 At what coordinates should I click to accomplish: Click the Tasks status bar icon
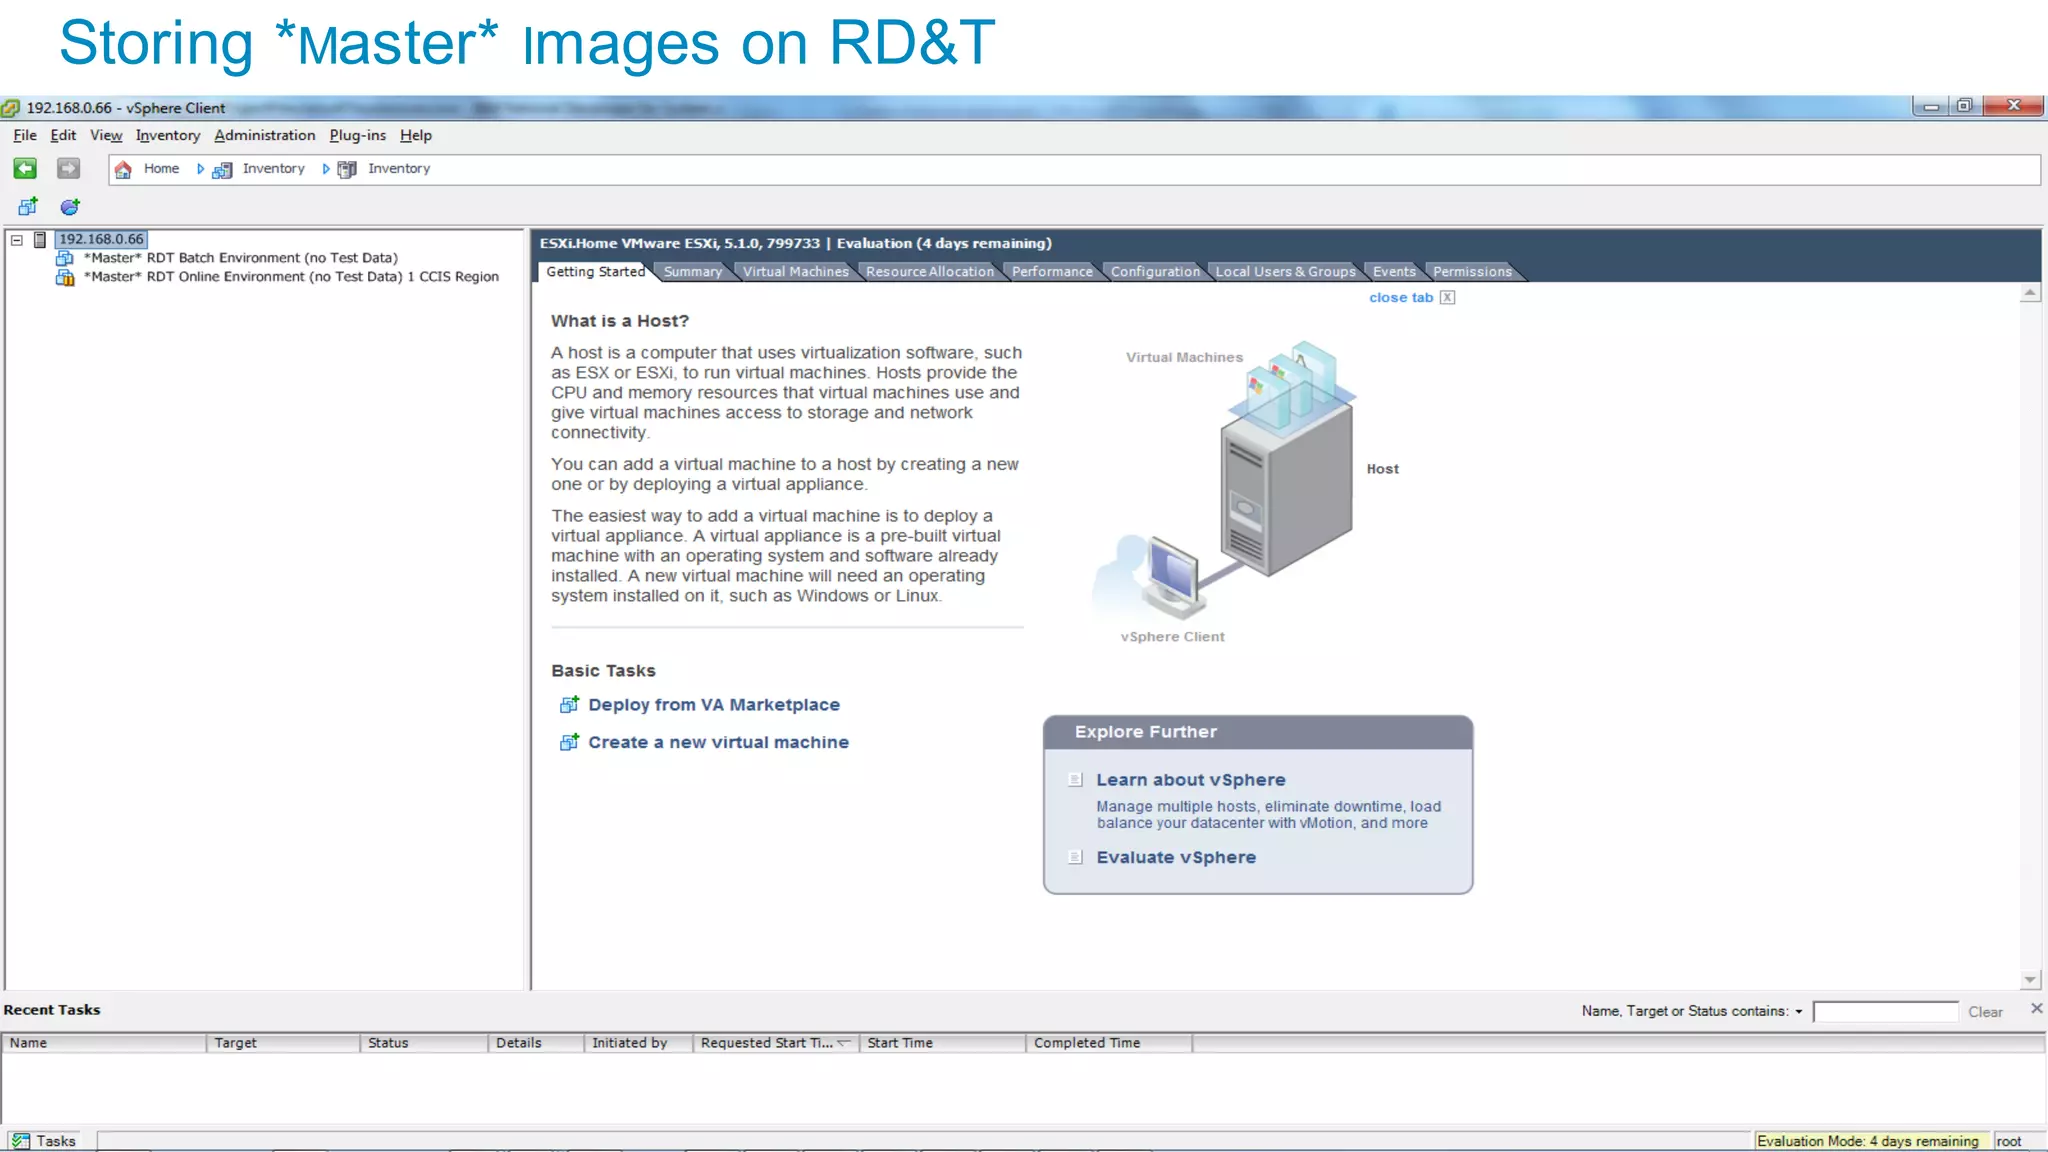(20, 1141)
